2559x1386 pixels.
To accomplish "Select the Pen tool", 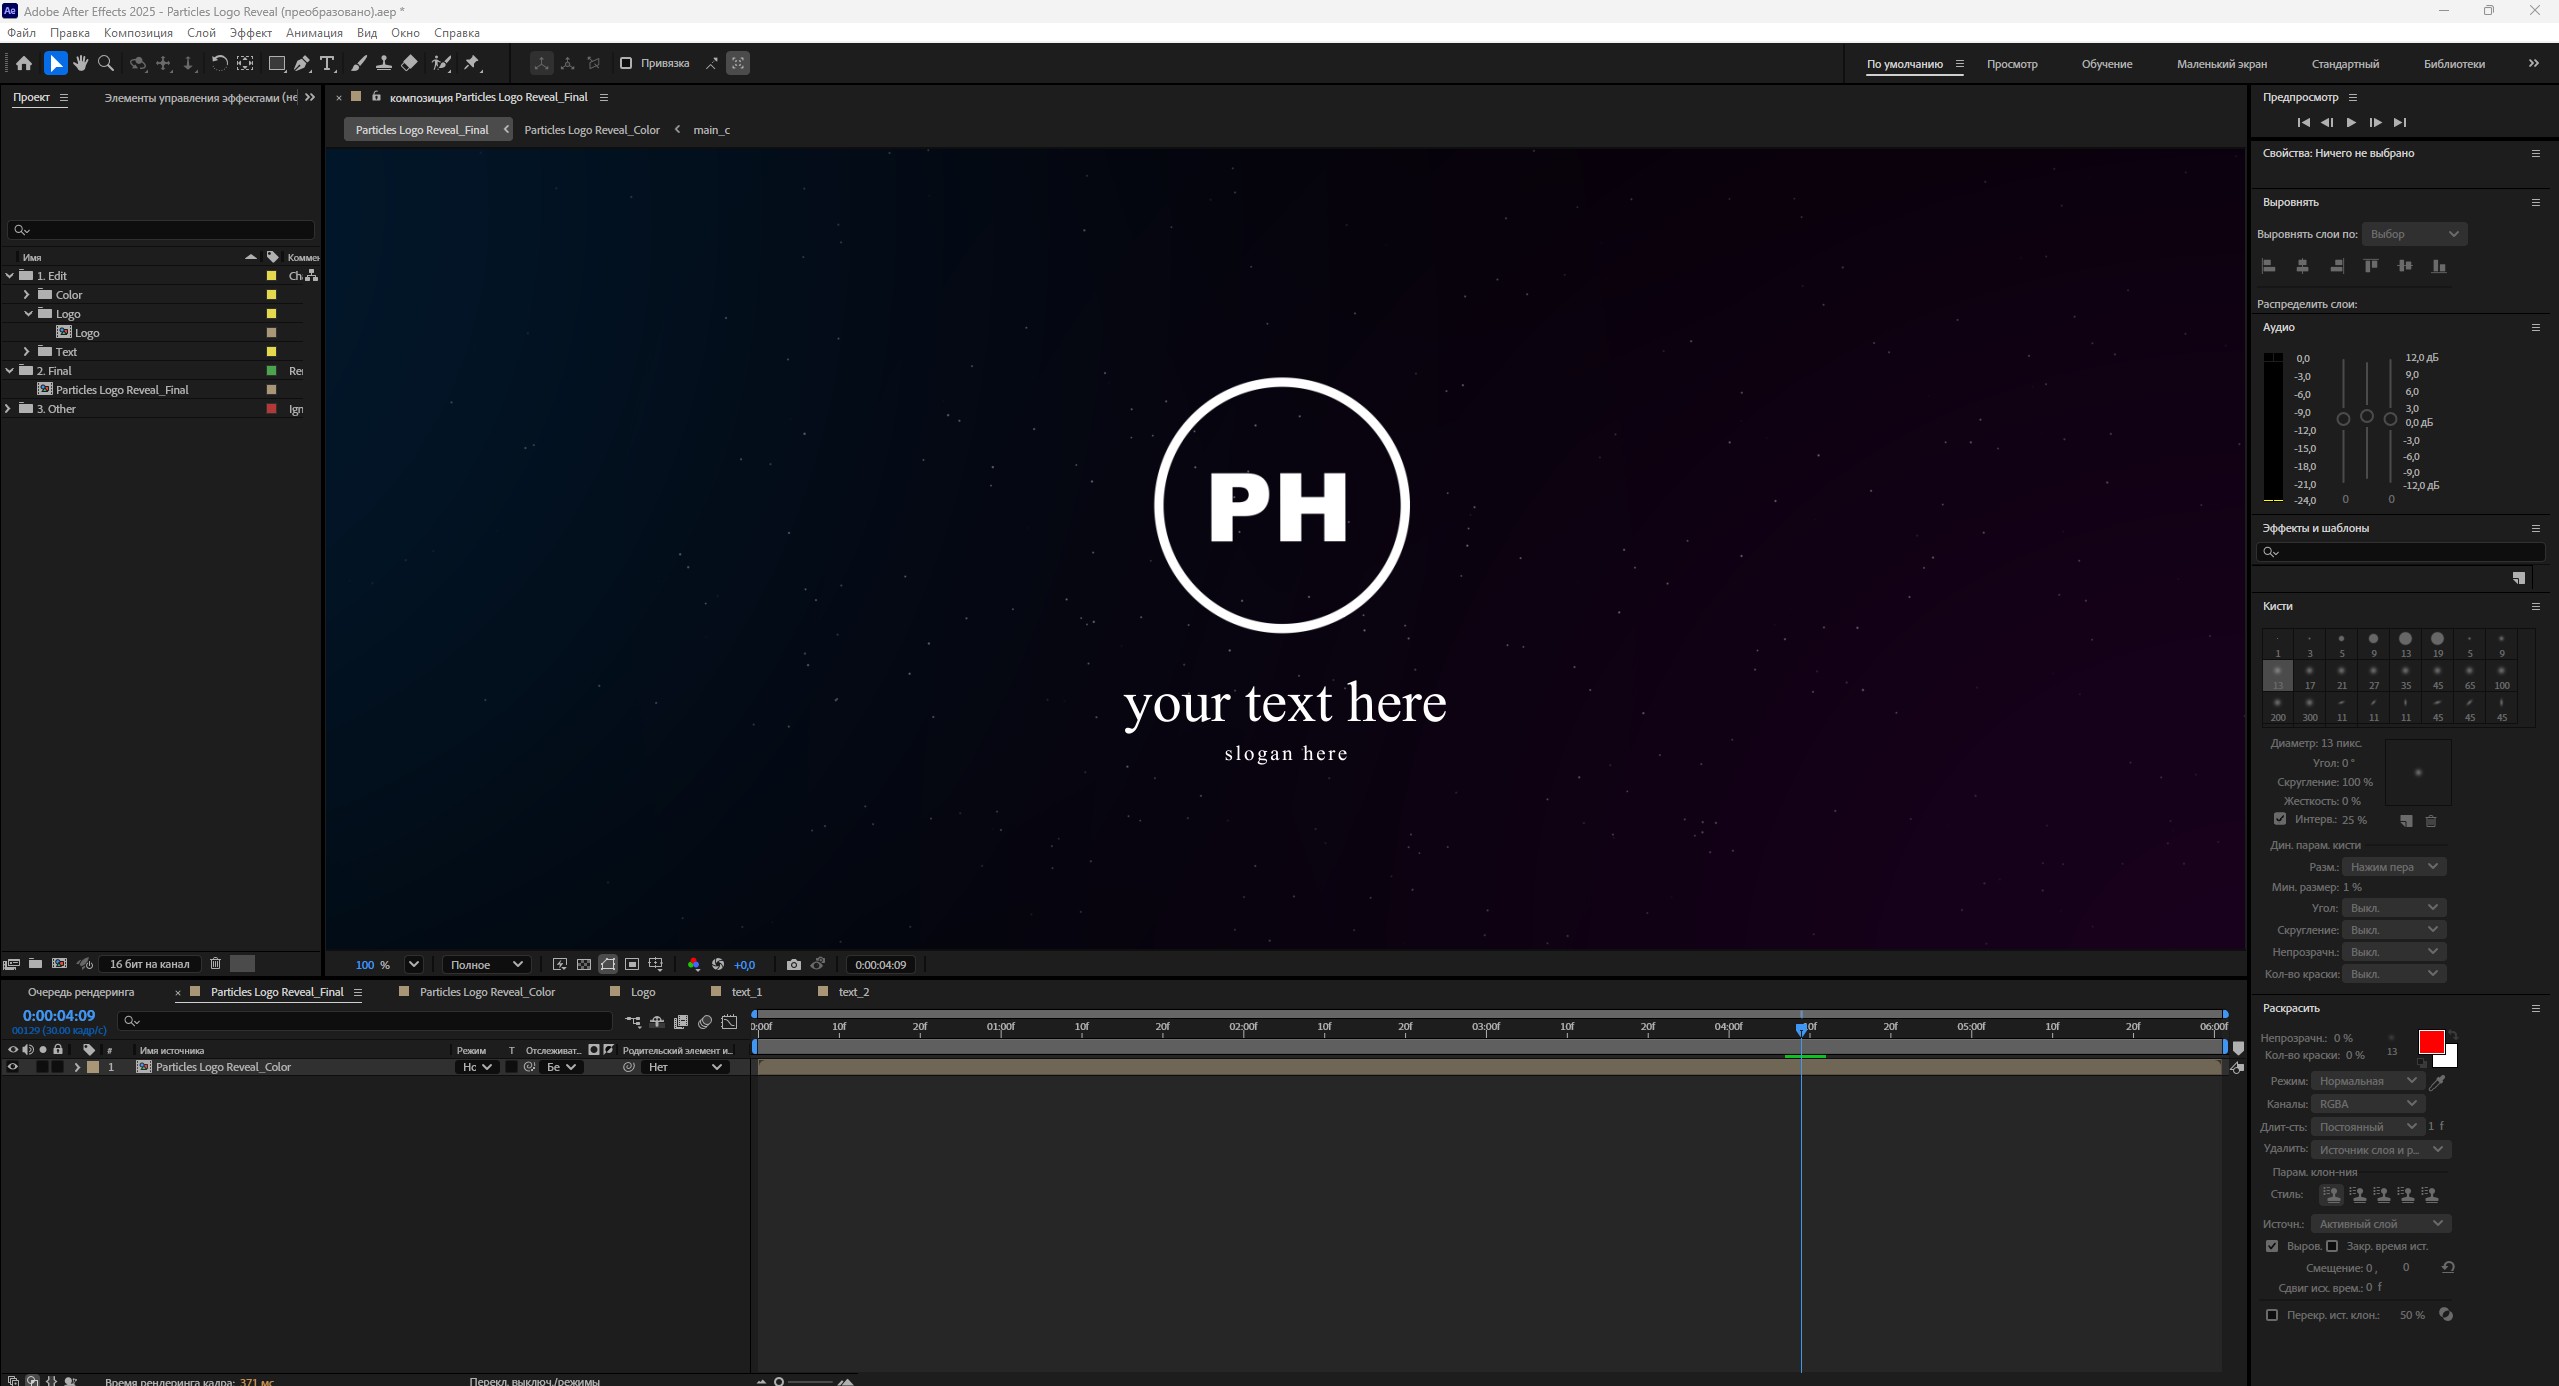I will [x=302, y=63].
